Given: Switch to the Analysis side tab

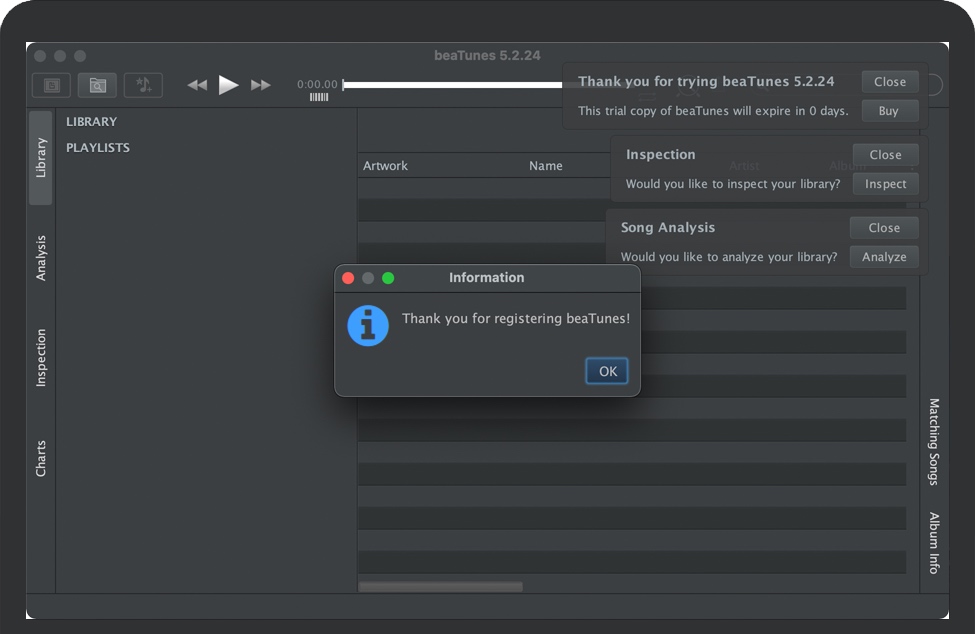Looking at the screenshot, I should [x=41, y=258].
